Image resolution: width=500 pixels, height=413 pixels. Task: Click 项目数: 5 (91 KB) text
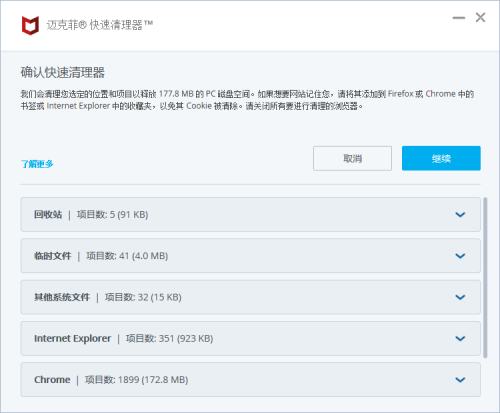pyautogui.click(x=112, y=214)
